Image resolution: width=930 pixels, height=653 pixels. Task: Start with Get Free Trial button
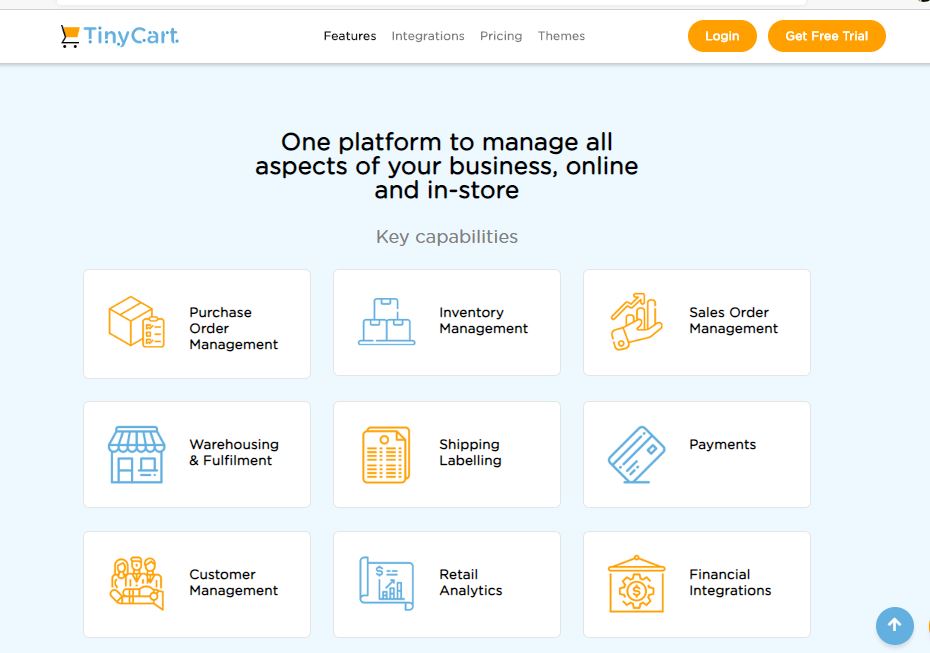tap(826, 36)
